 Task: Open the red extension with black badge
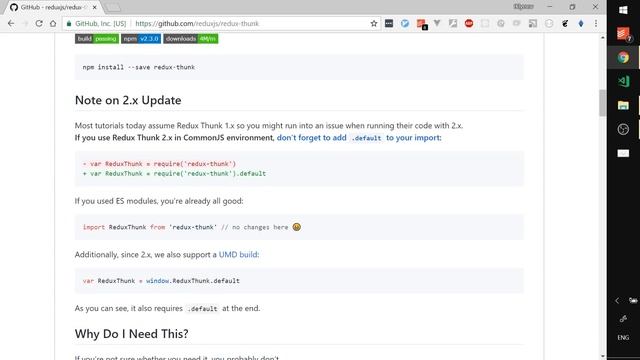tap(421, 24)
